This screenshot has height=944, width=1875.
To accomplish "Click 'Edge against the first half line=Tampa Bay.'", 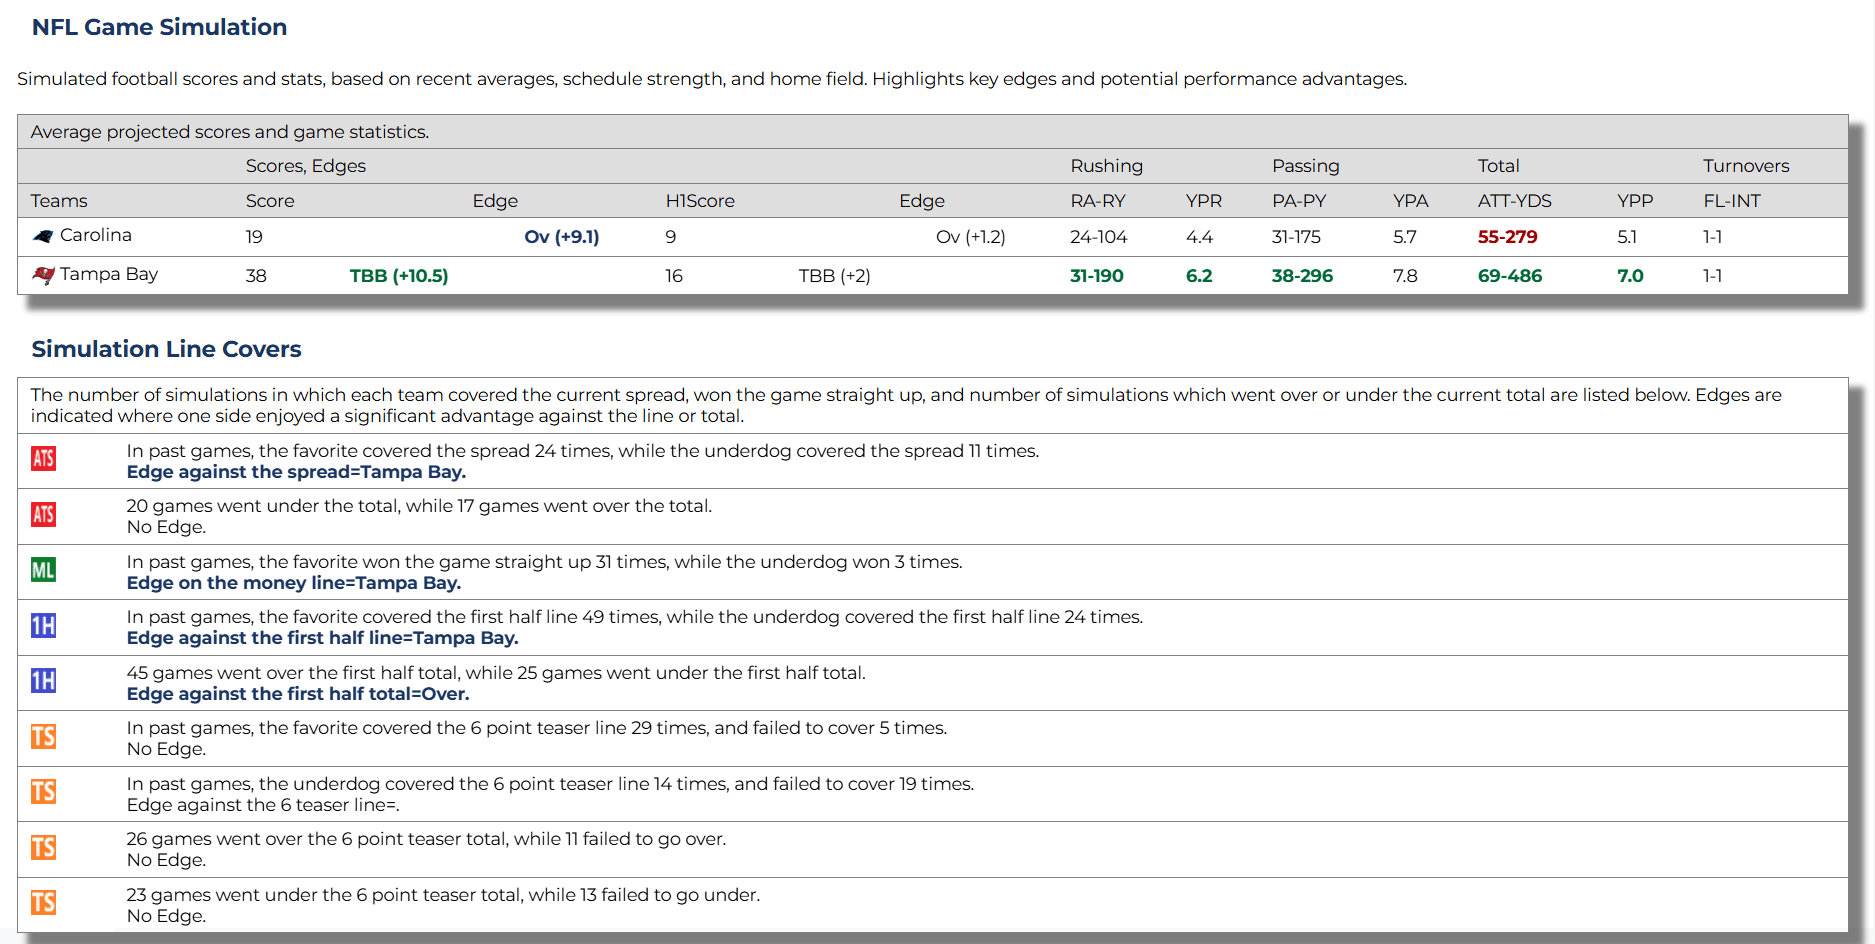I will click(322, 638).
